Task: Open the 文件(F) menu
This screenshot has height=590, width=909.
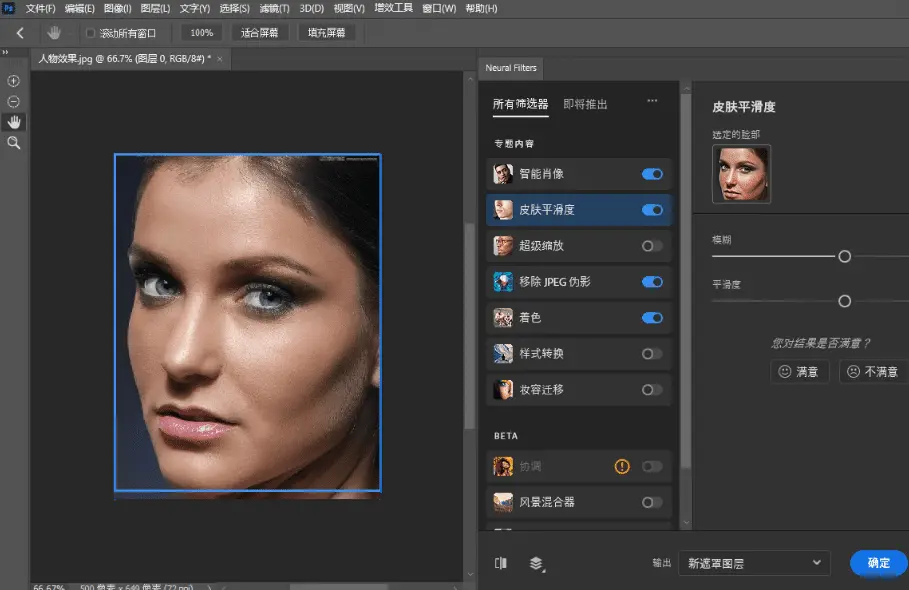Action: [40, 9]
